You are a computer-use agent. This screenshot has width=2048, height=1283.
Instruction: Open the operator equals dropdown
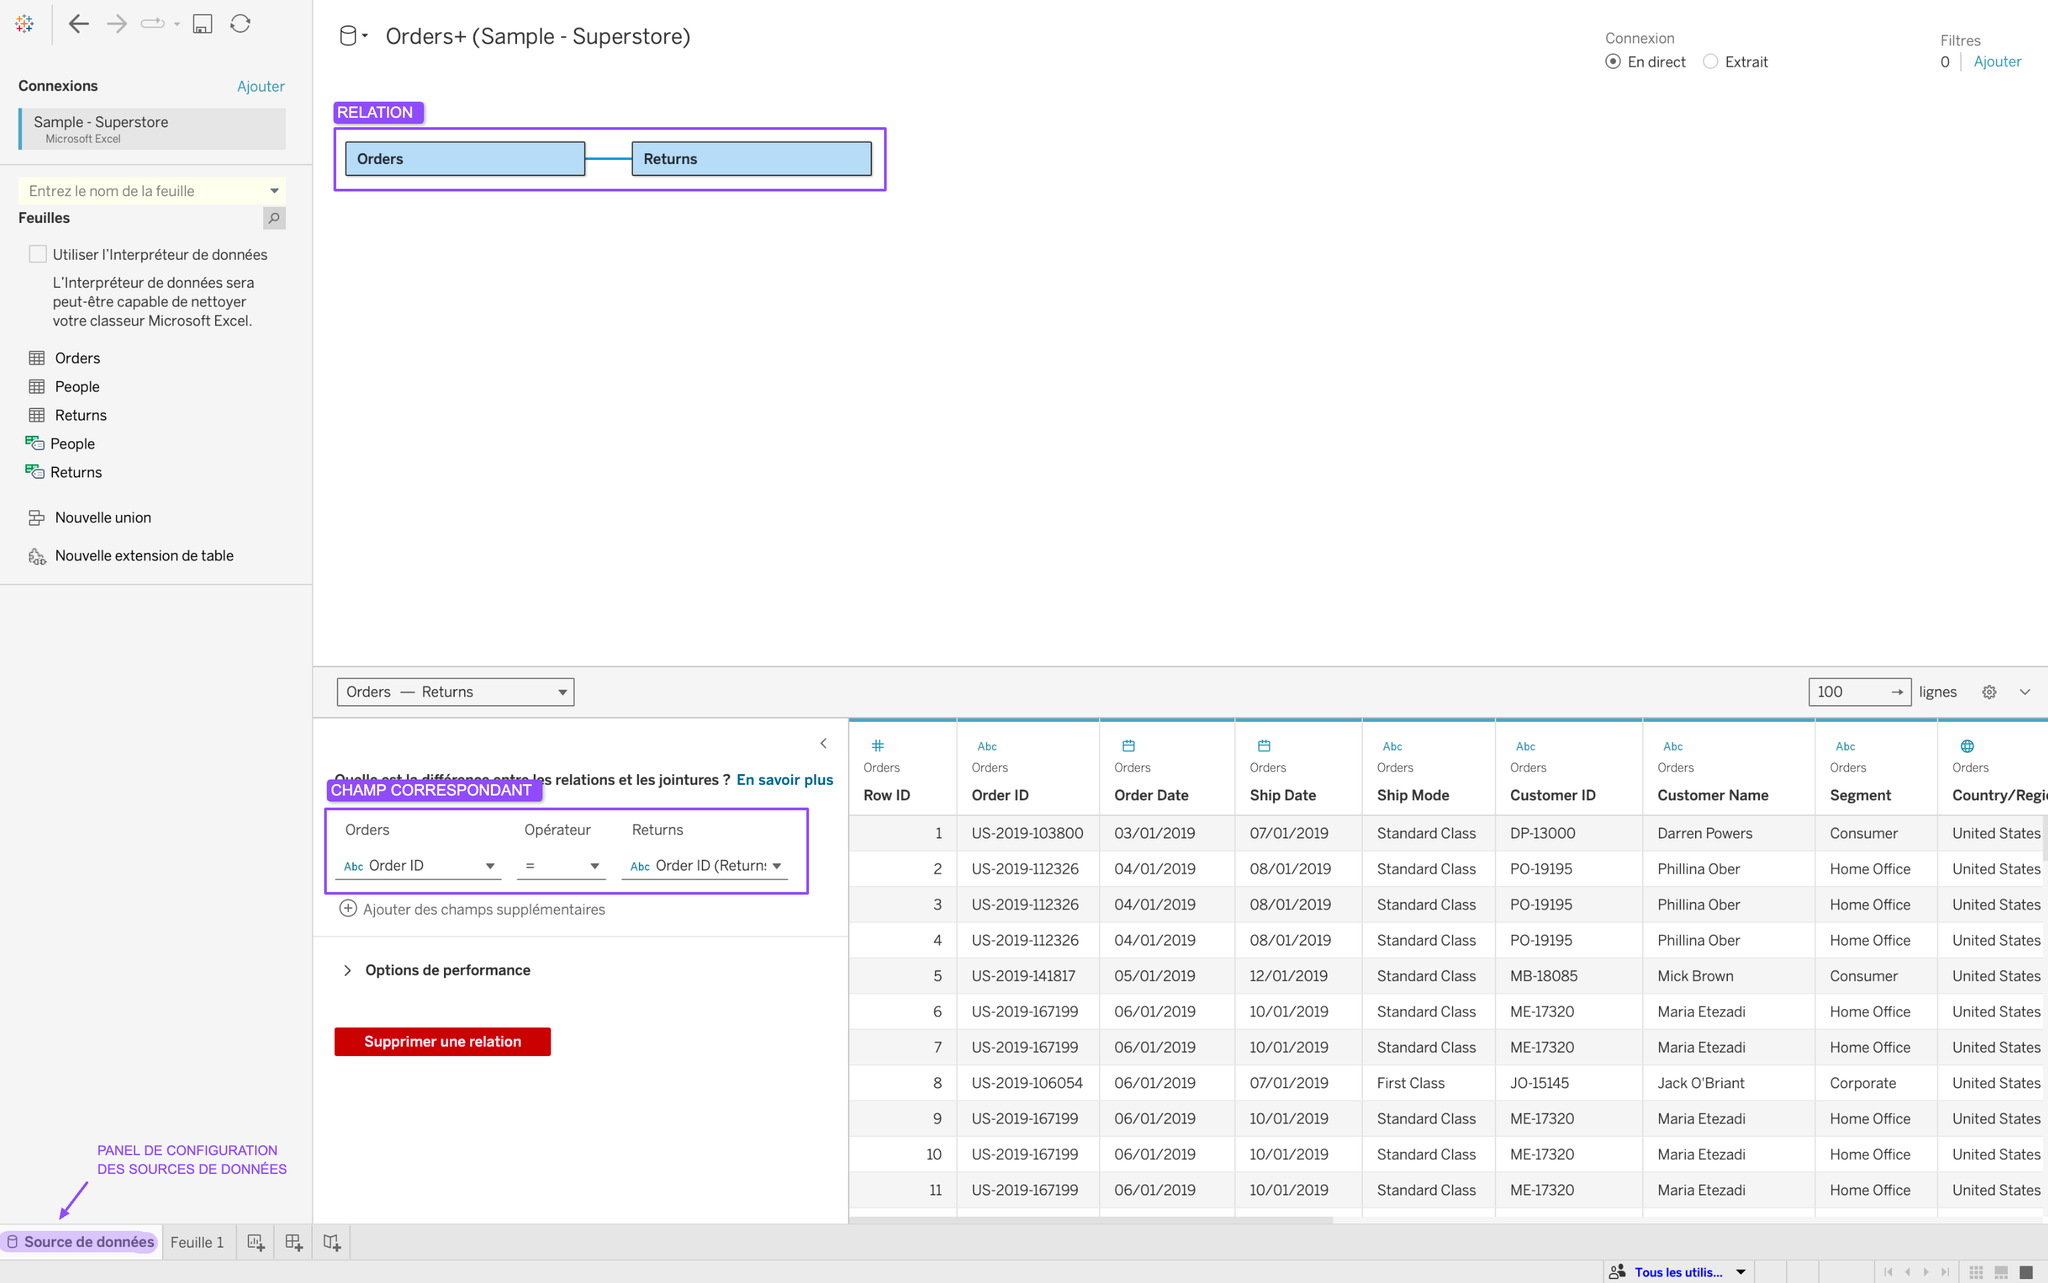coord(561,866)
